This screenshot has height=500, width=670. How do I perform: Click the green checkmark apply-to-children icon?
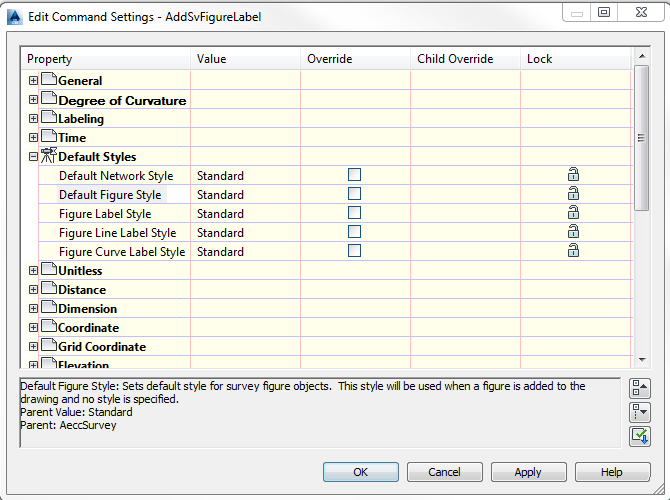click(x=640, y=436)
